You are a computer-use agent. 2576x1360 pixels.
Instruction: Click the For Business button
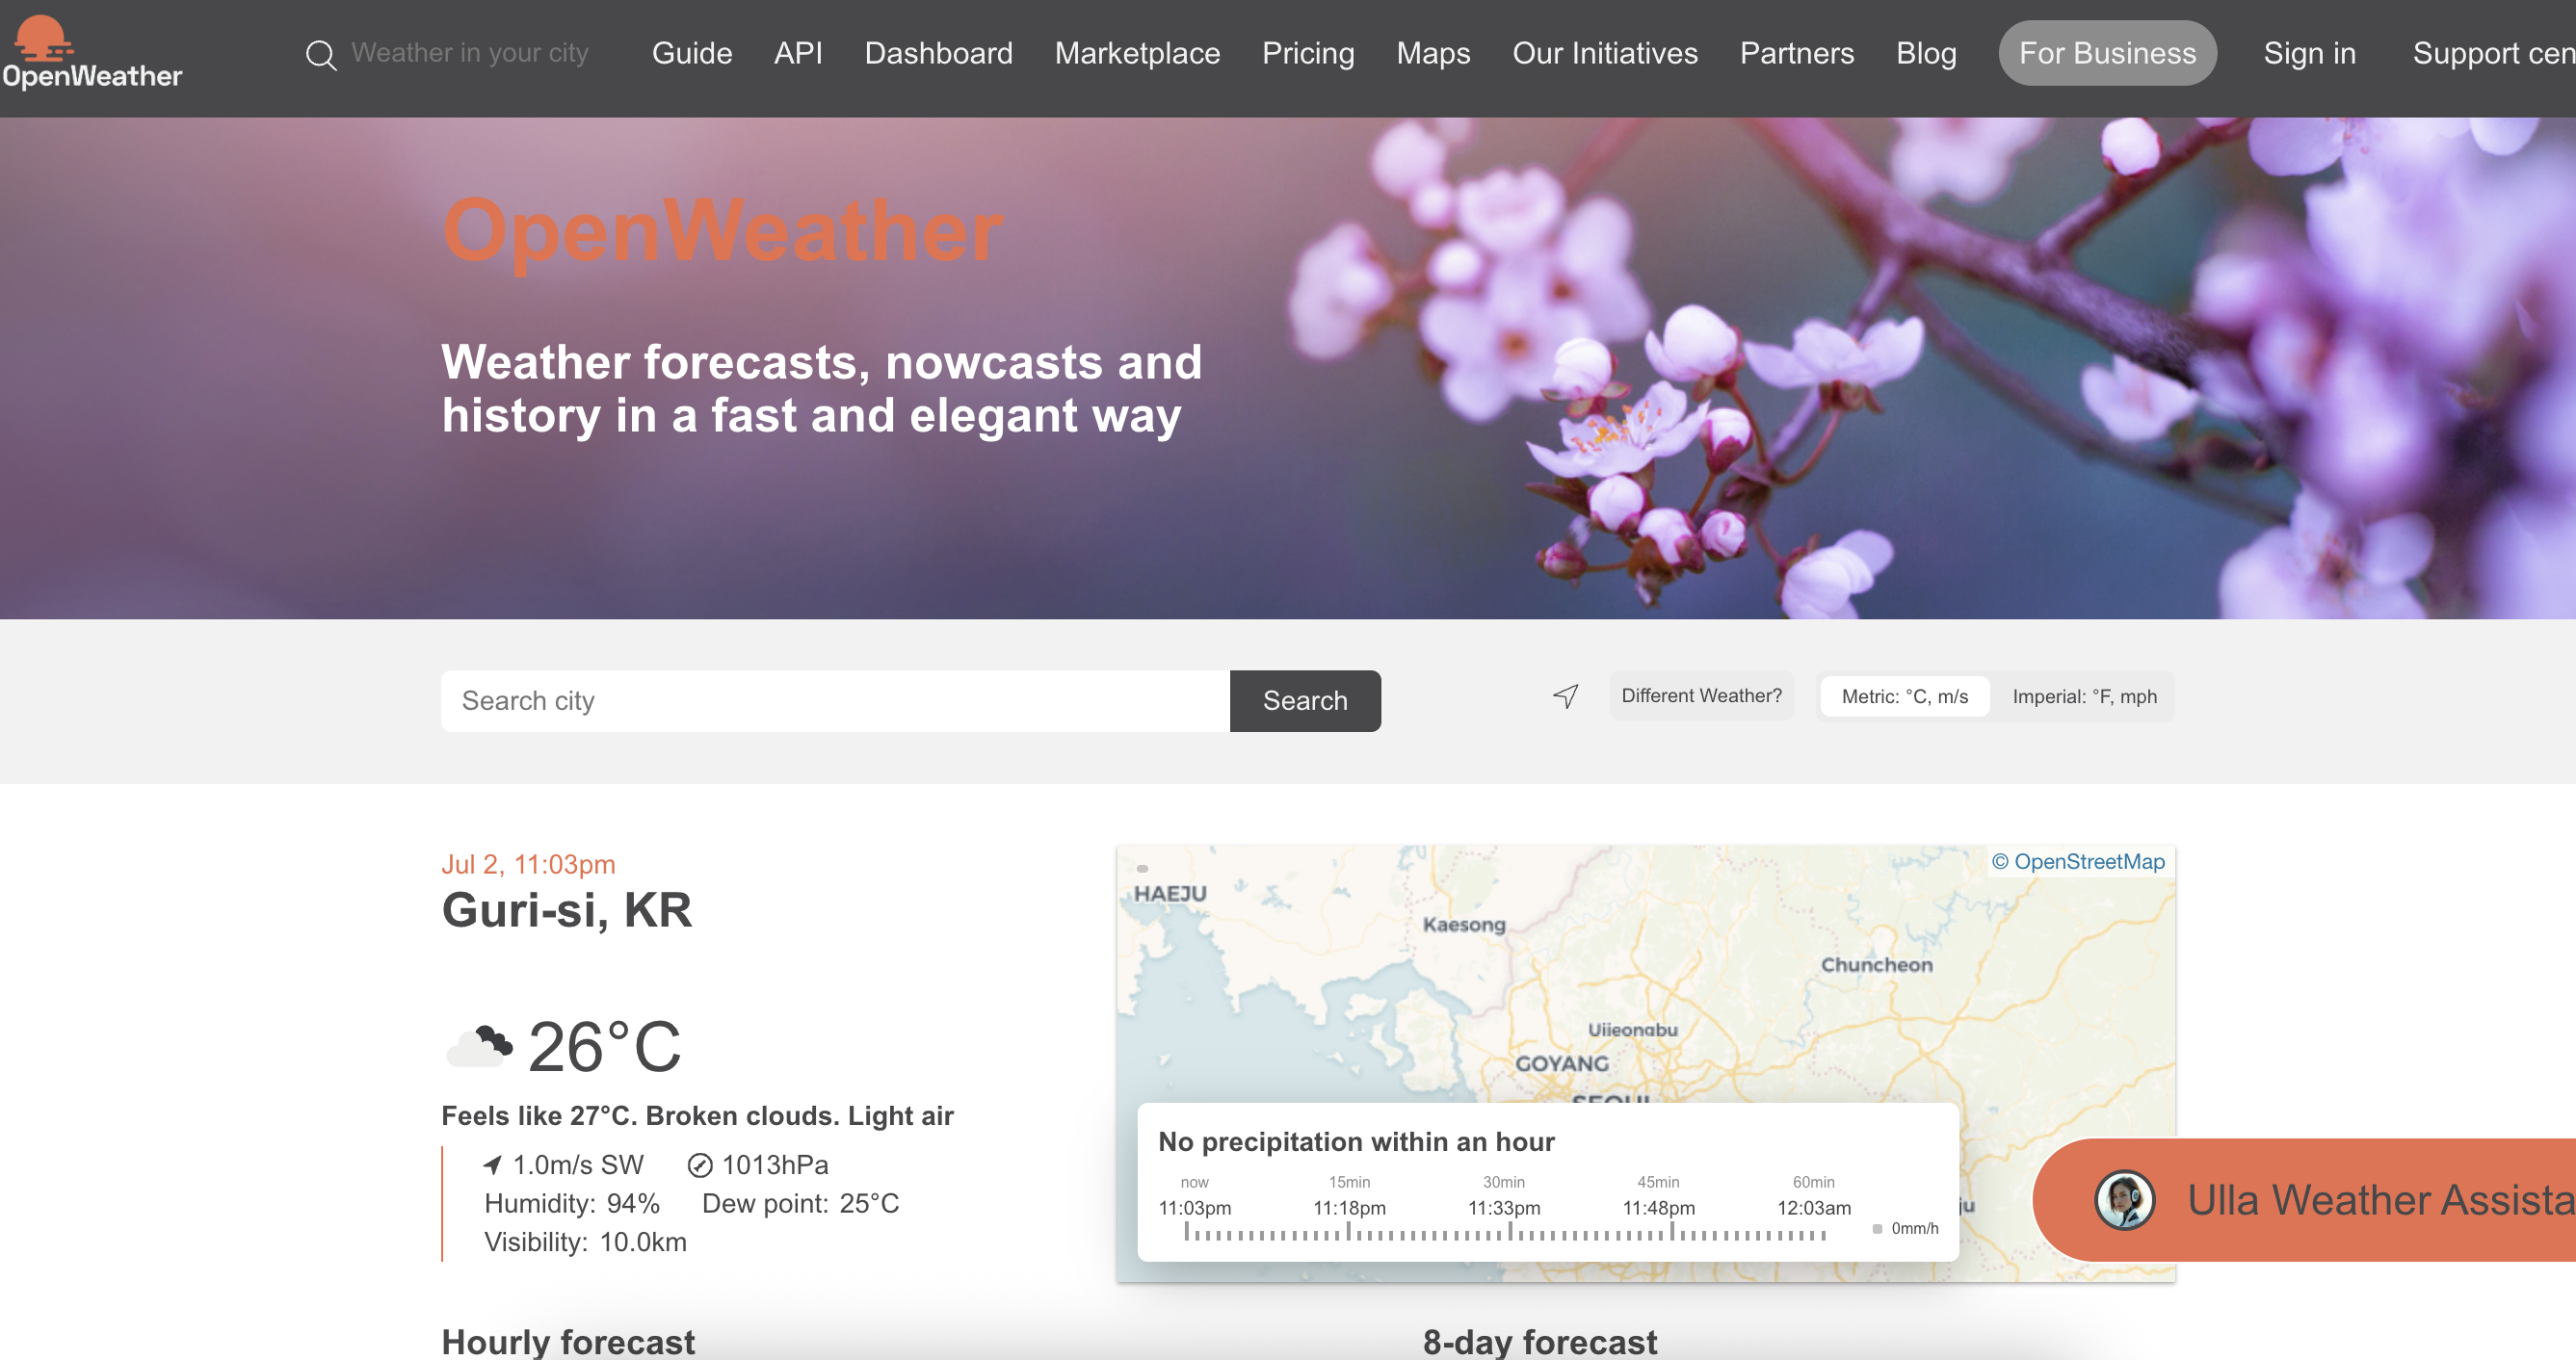pyautogui.click(x=2106, y=53)
